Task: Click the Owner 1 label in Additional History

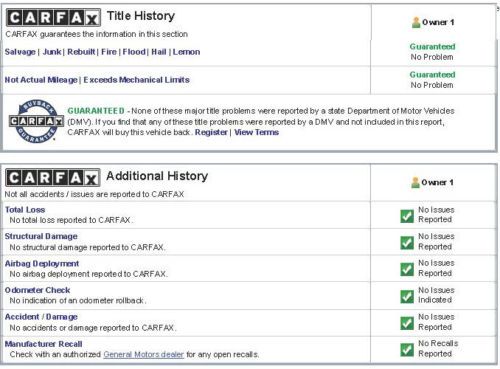Action: 437,182
